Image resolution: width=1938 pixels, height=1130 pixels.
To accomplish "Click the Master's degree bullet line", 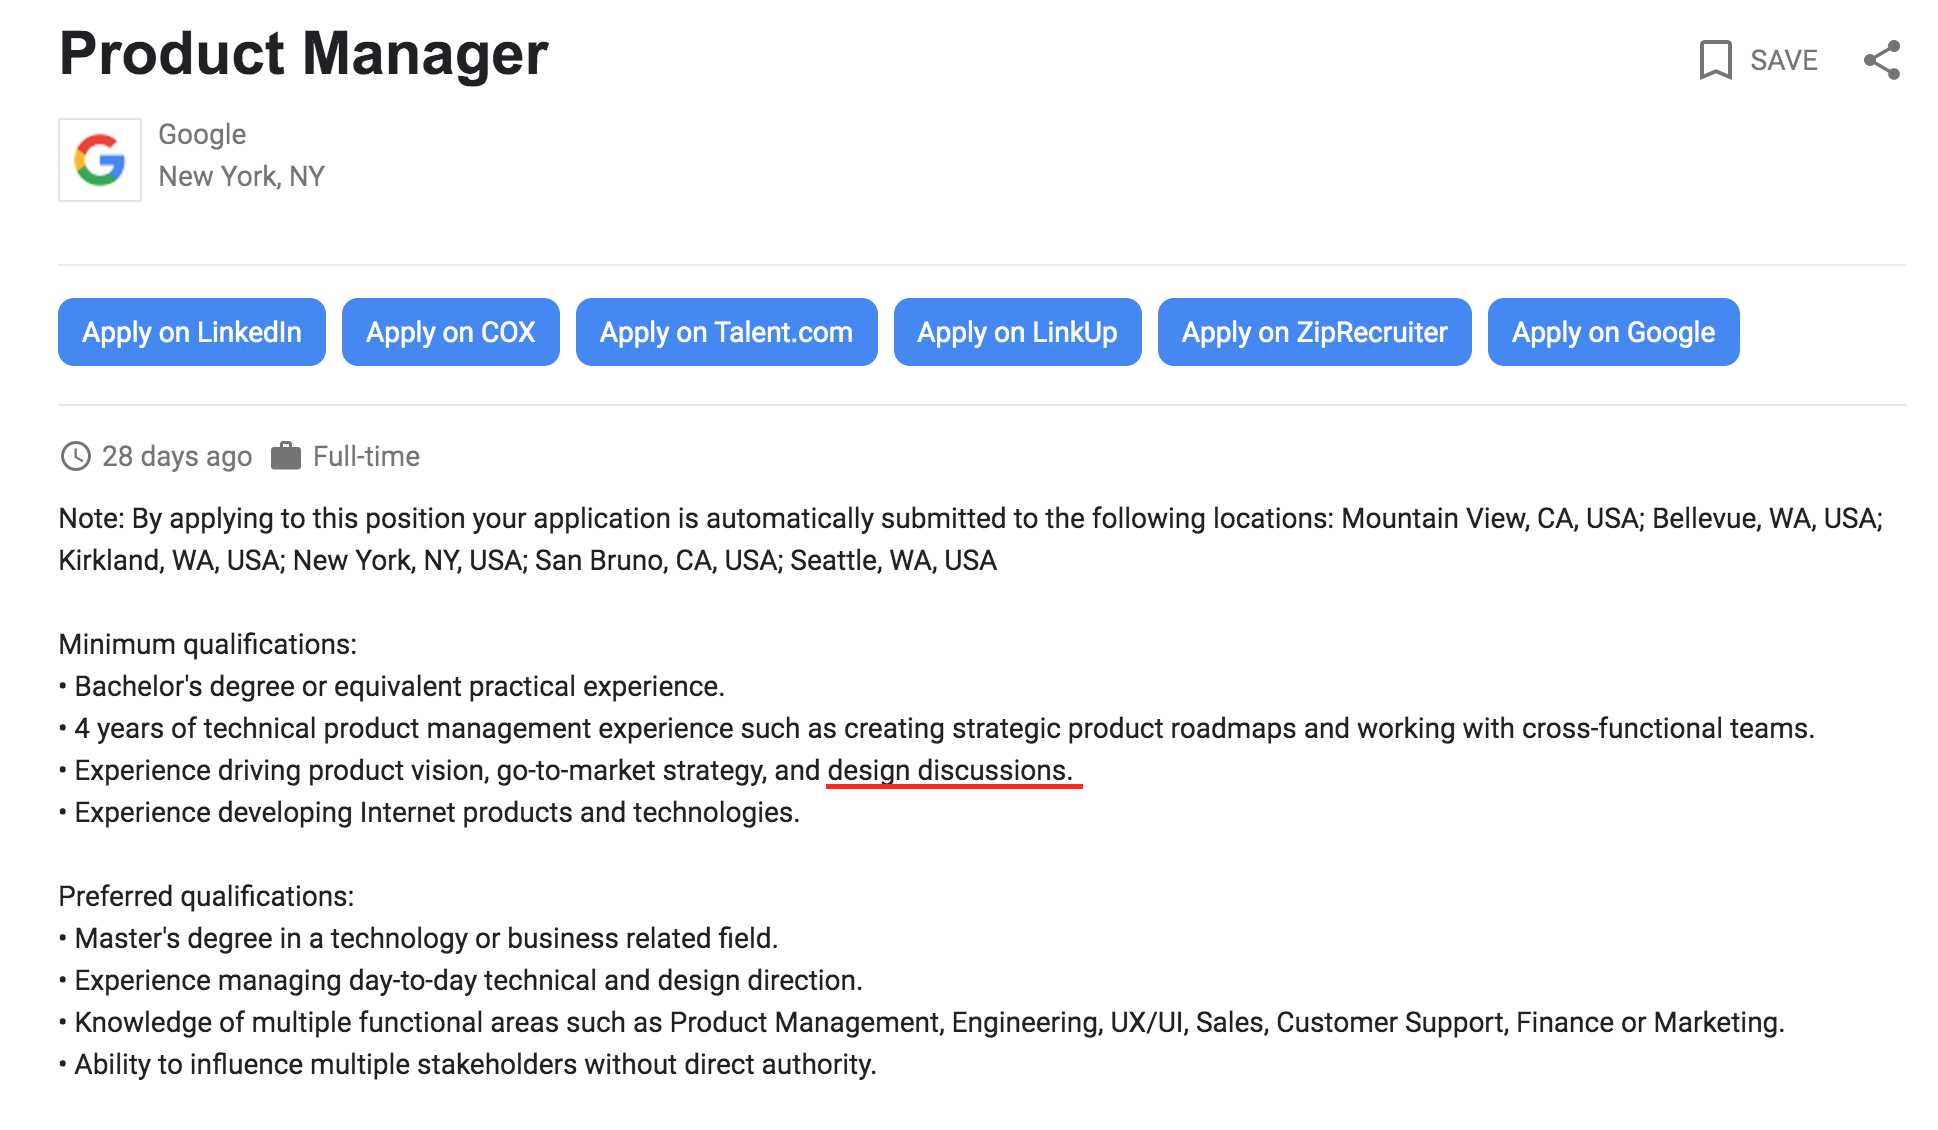I will 419,938.
